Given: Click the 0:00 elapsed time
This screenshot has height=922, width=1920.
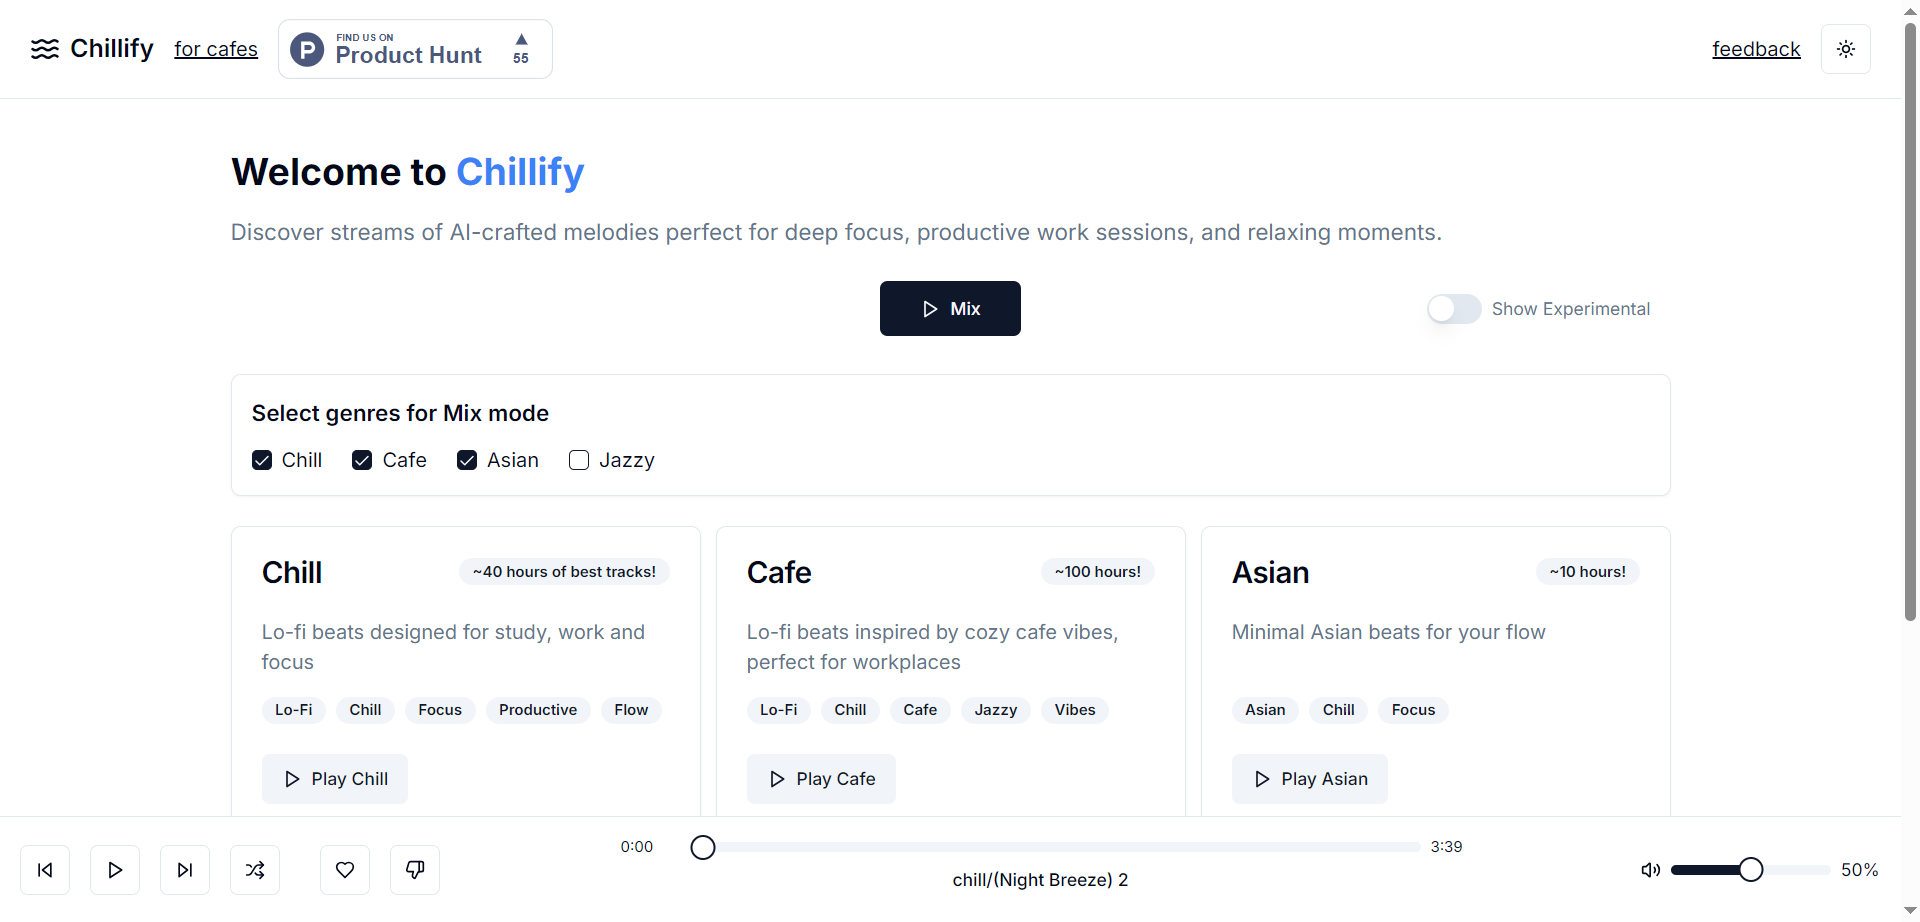Looking at the screenshot, I should [637, 847].
